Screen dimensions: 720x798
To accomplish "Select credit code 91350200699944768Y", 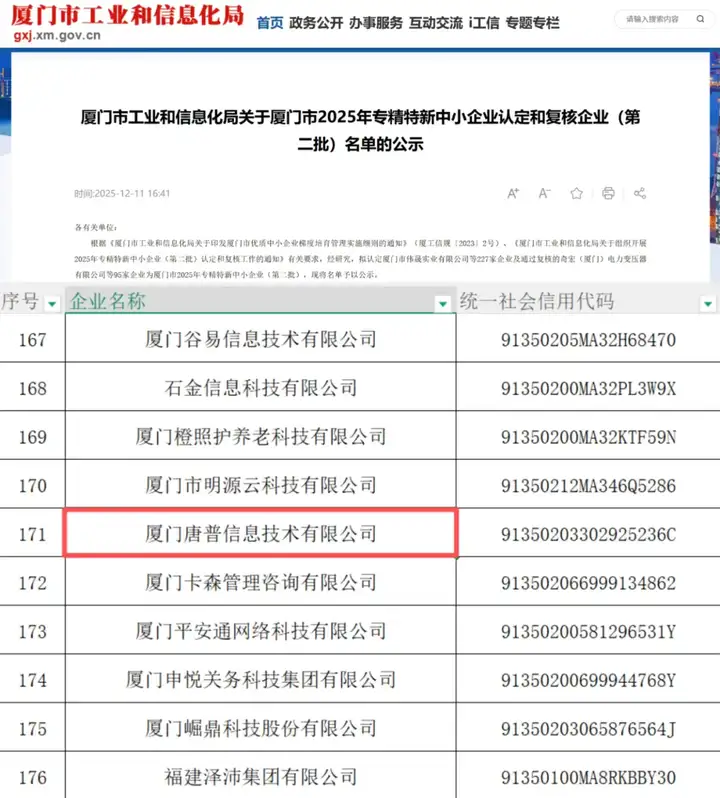I will click(588, 680).
